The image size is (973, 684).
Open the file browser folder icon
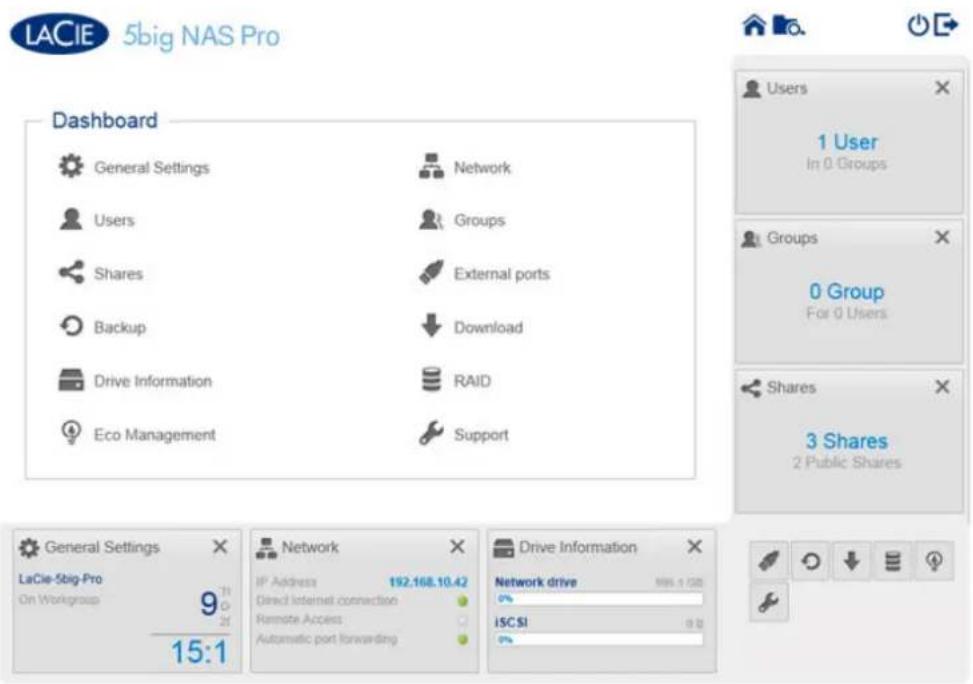789,26
